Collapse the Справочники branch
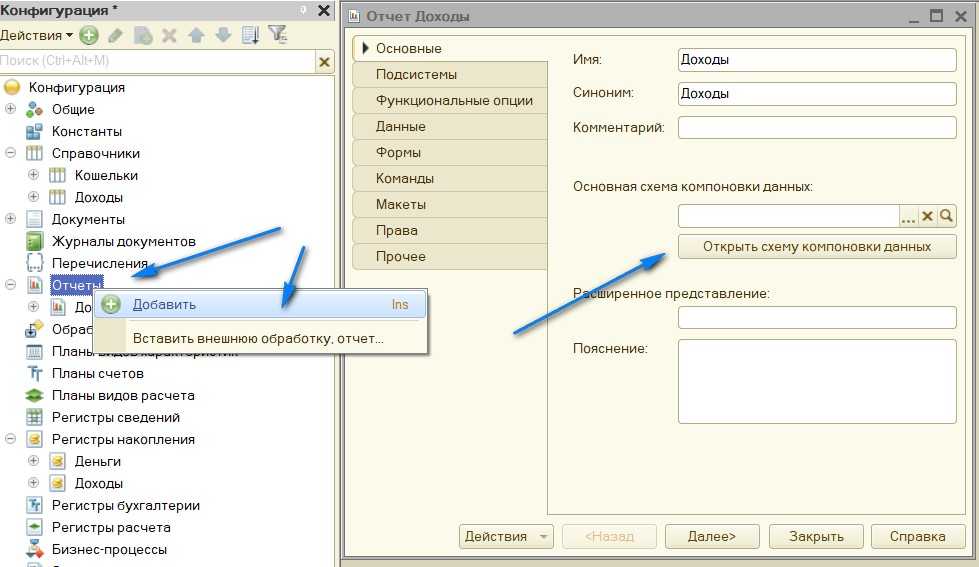The height and width of the screenshot is (567, 979). click(x=11, y=152)
